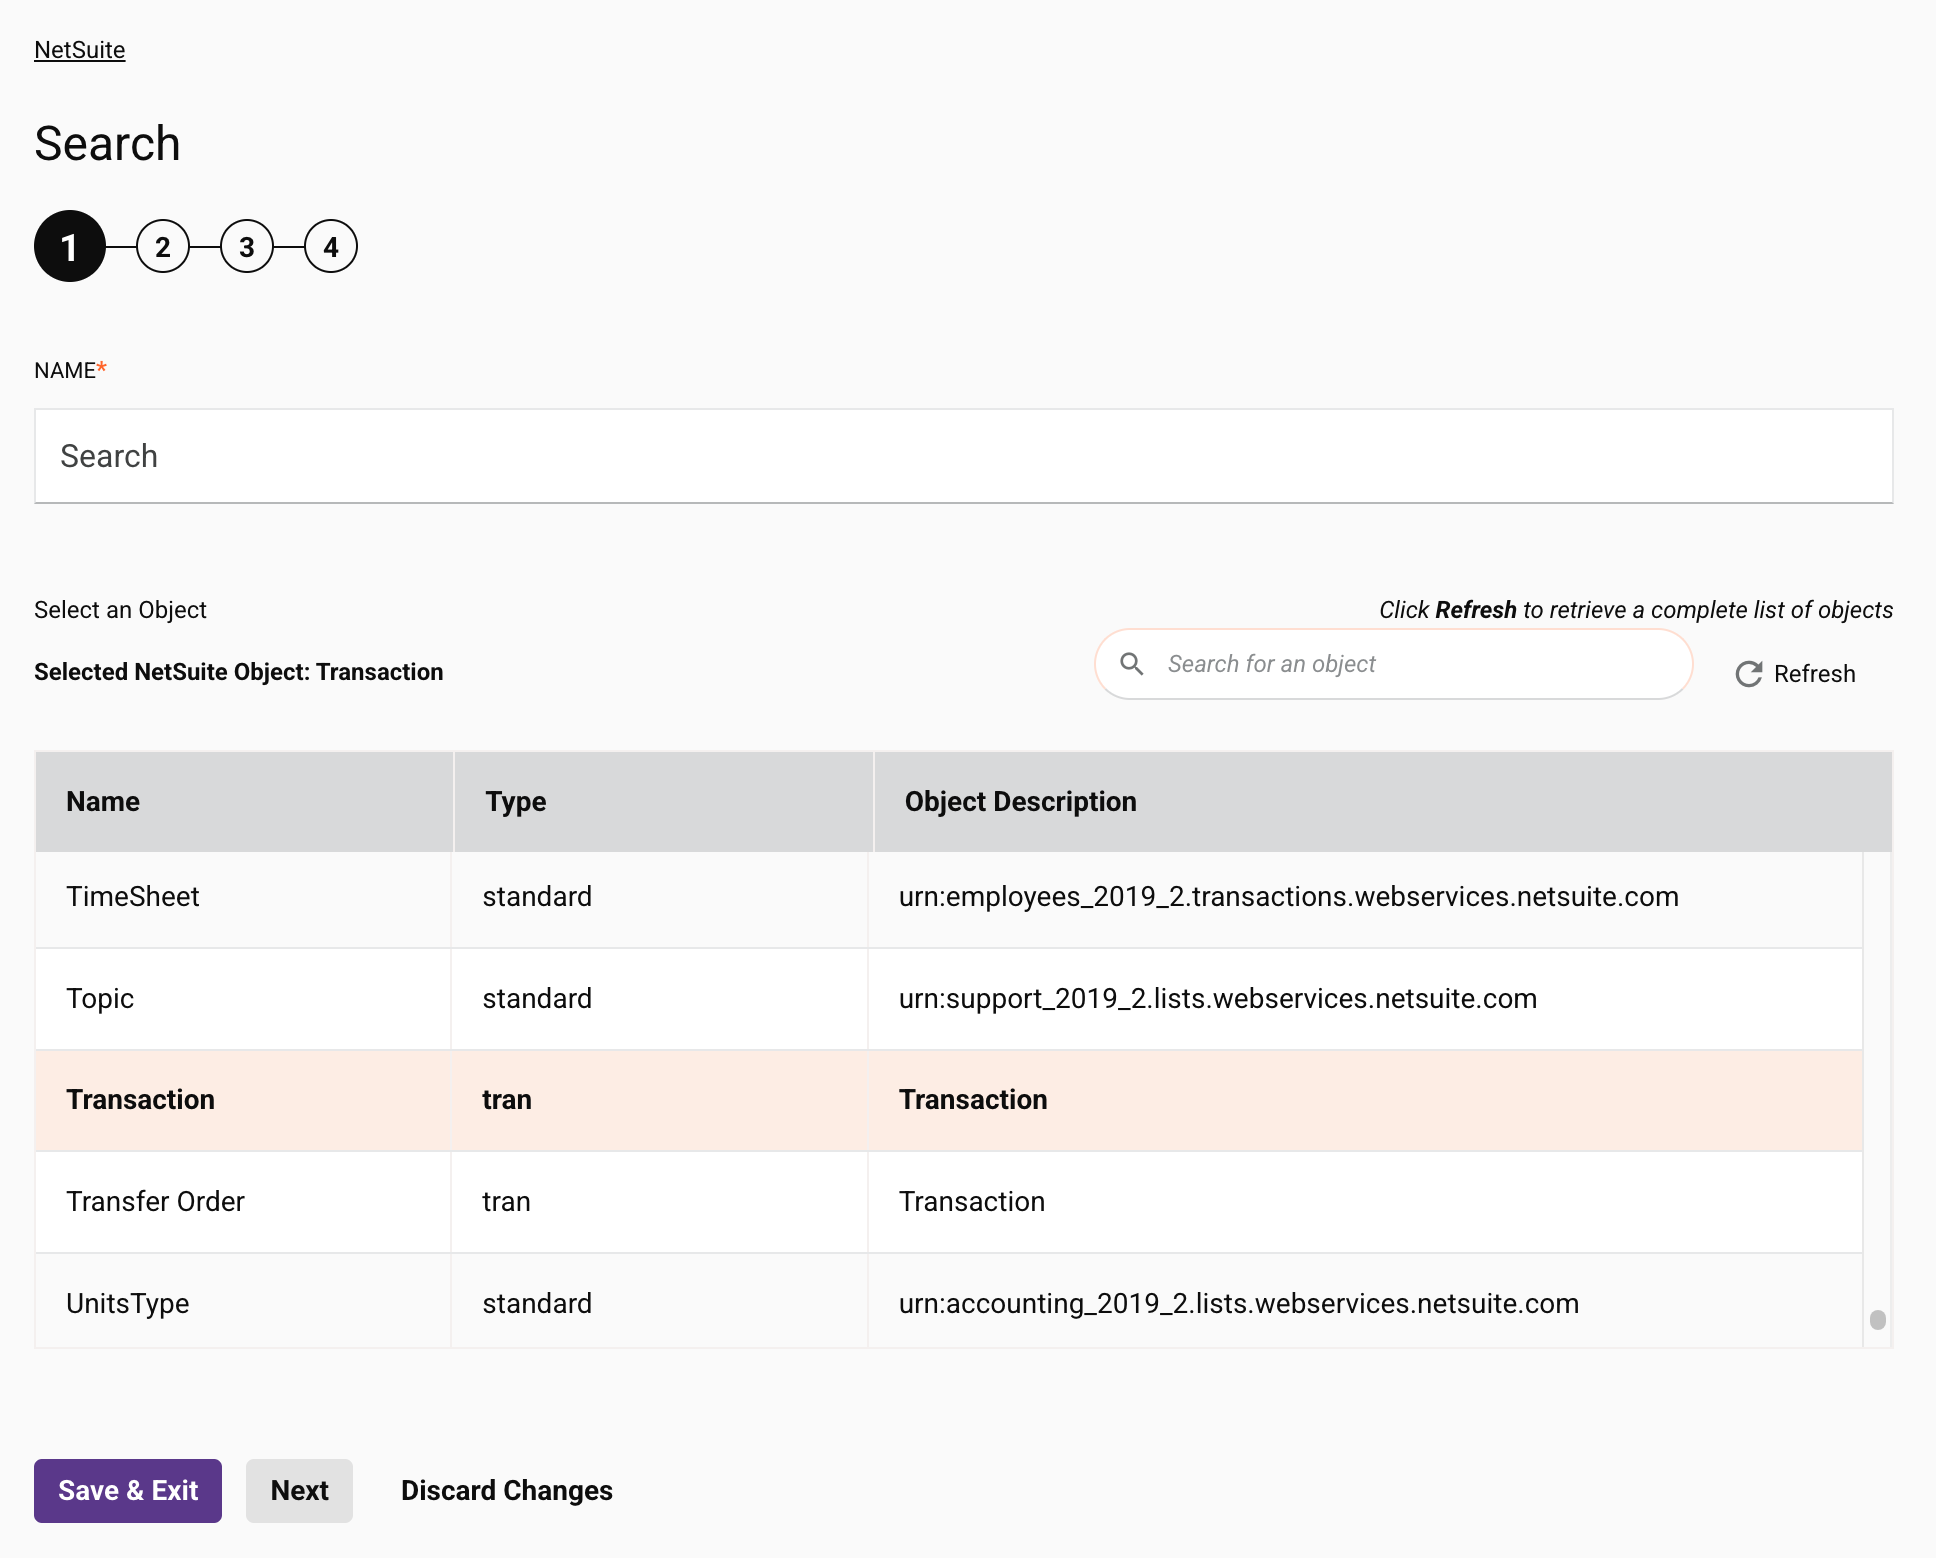This screenshot has width=1936, height=1558.
Task: Click the Transfer Order 'Transaction' description cell
Action: click(1365, 1202)
